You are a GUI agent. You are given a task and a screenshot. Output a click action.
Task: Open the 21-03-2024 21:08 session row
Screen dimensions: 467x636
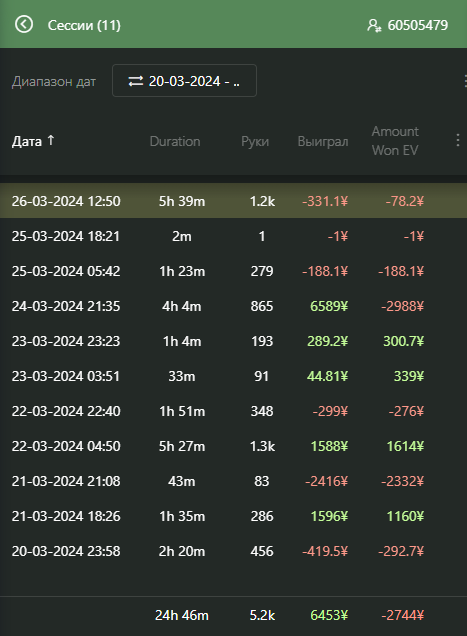233,481
